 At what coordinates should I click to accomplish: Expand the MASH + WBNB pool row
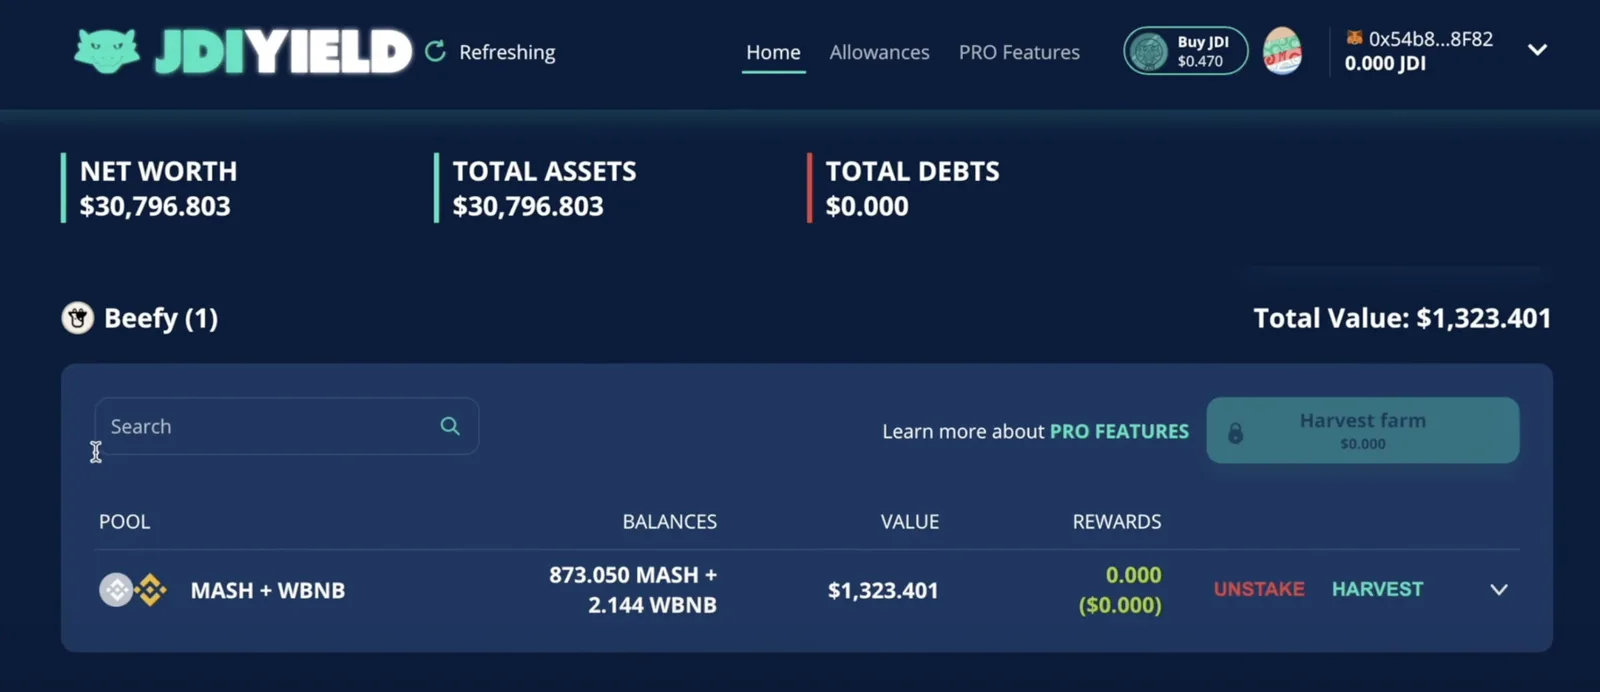(x=1499, y=590)
